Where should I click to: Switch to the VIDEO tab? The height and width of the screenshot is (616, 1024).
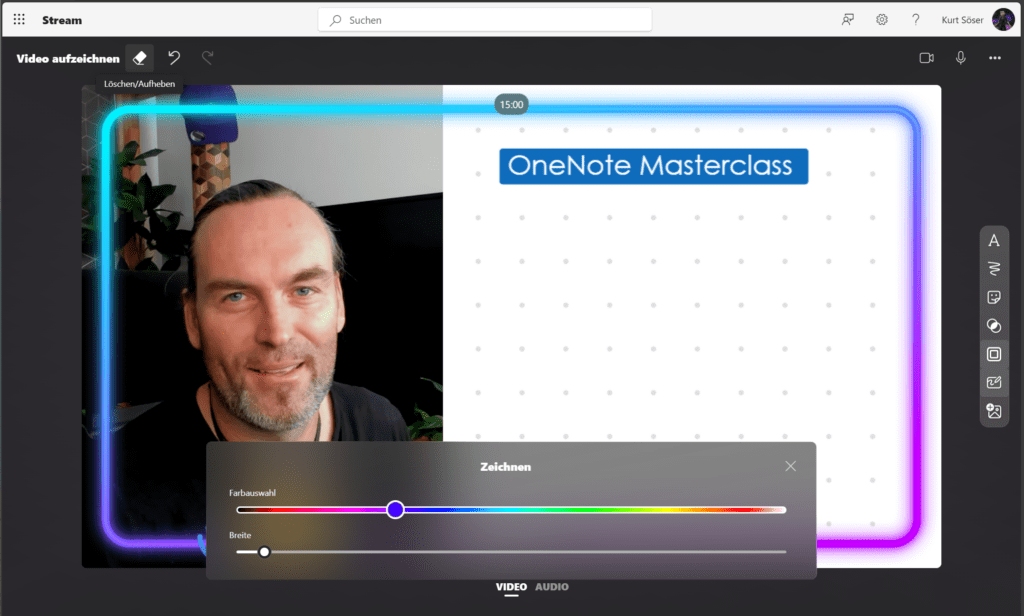[x=511, y=587]
